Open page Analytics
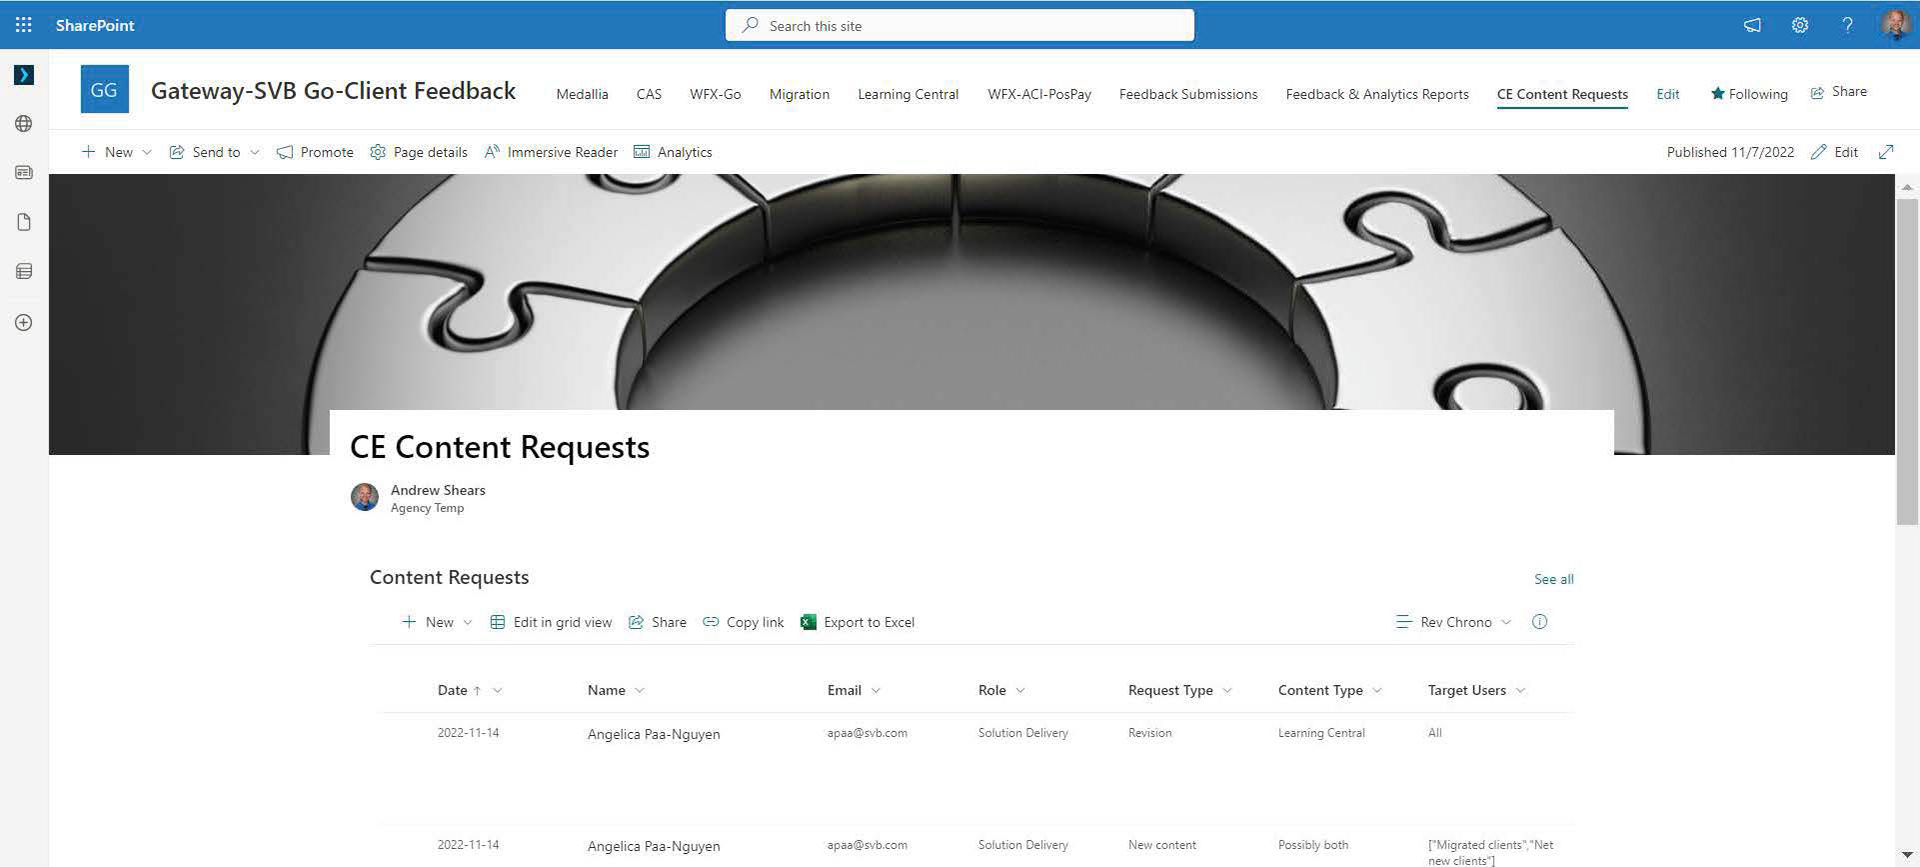 click(x=673, y=152)
